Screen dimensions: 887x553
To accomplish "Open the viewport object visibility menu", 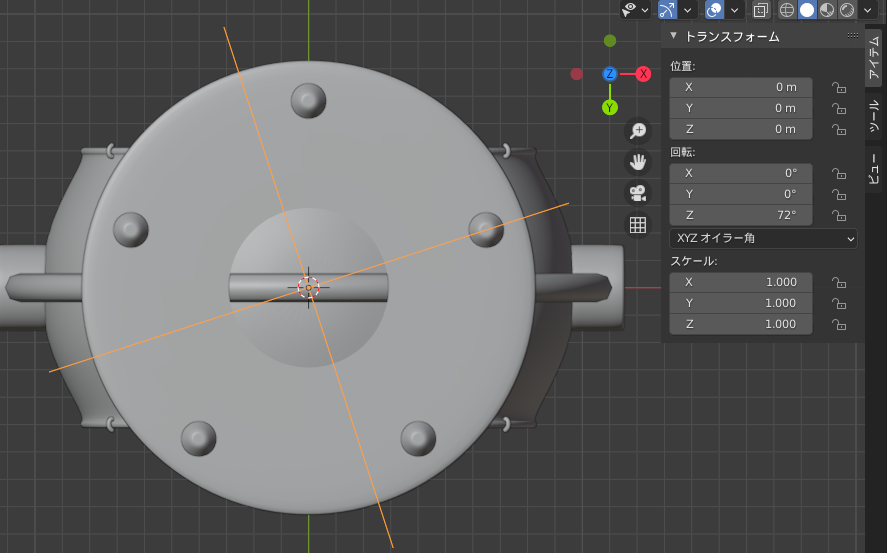I will coord(629,10).
